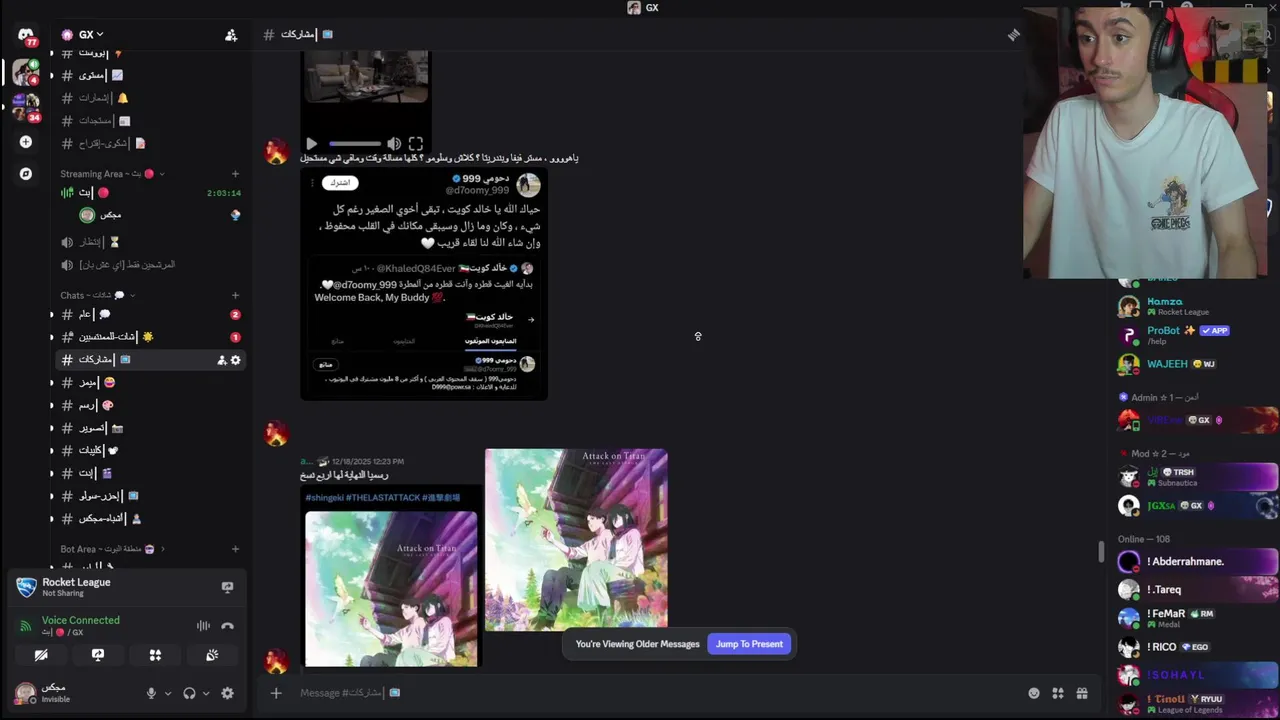Click attachment plus icon in message bar

coord(276,693)
